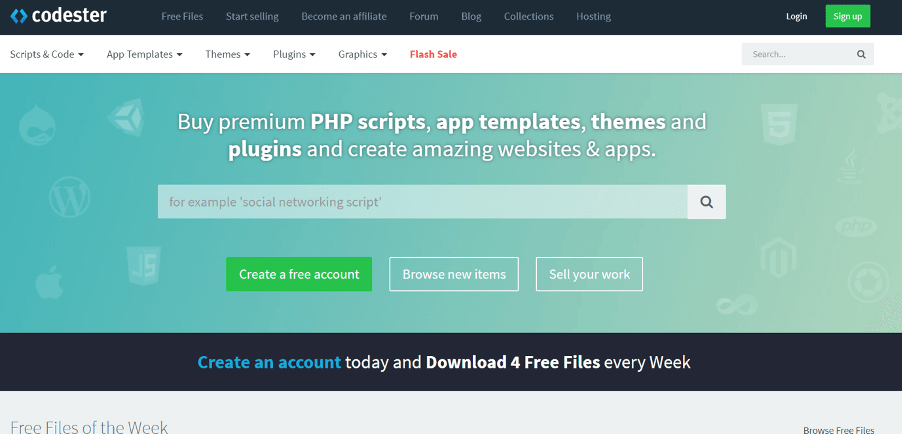Open the Flash Sale page

pyautogui.click(x=433, y=54)
